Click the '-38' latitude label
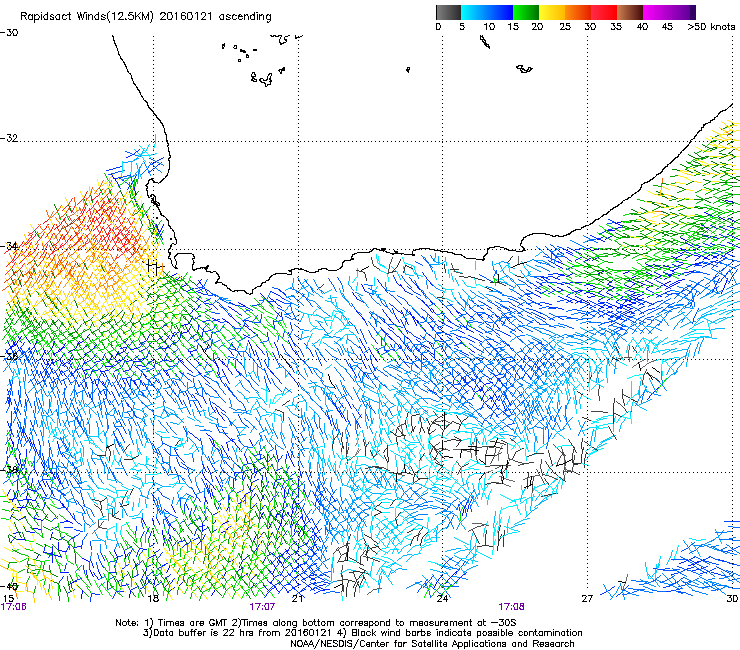Screen dimensions: 740x650 click(x=9, y=470)
